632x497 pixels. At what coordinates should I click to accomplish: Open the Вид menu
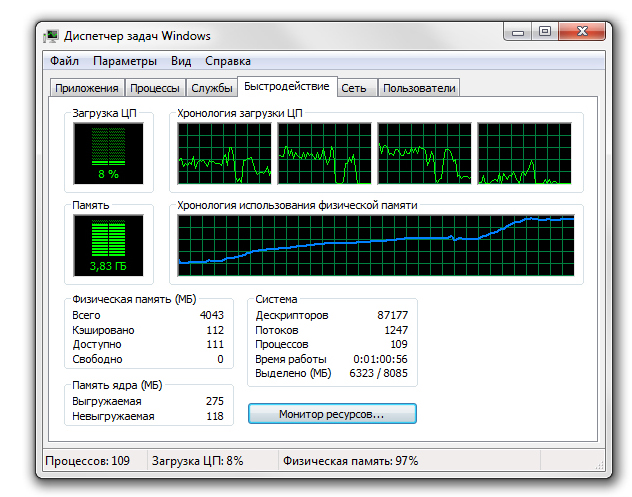coord(181,61)
